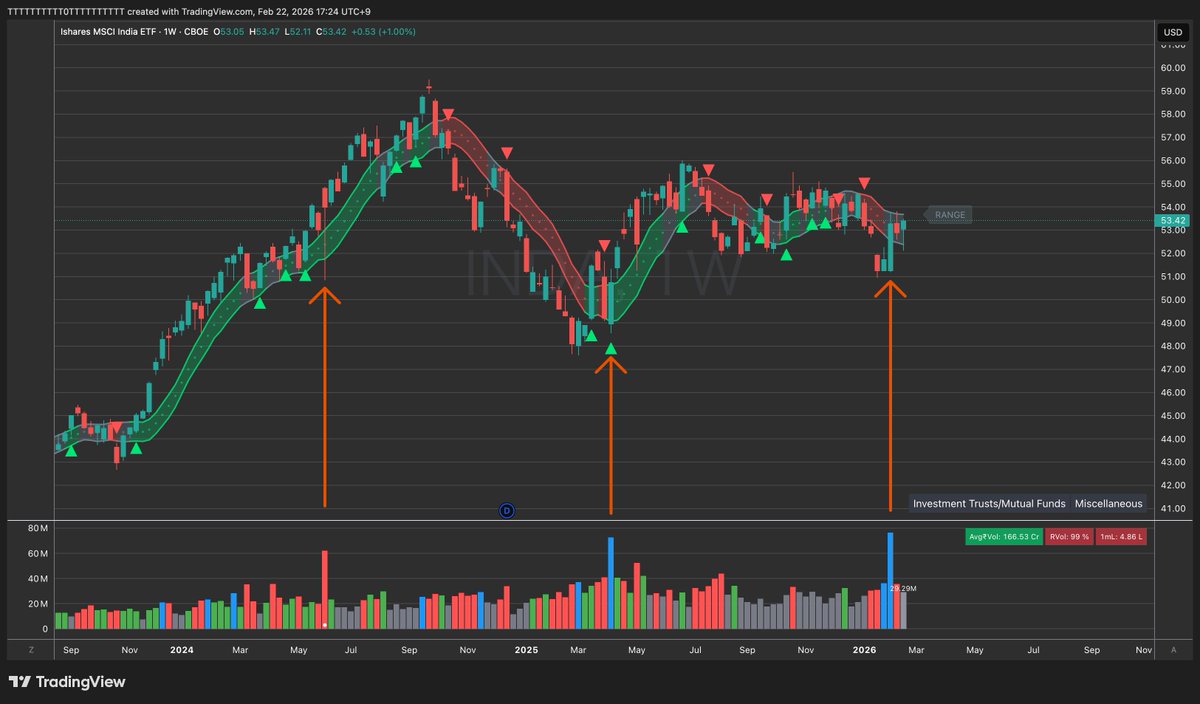Image resolution: width=1200 pixels, height=704 pixels.
Task: Click the 2026 label on time axis
Action: tap(864, 650)
